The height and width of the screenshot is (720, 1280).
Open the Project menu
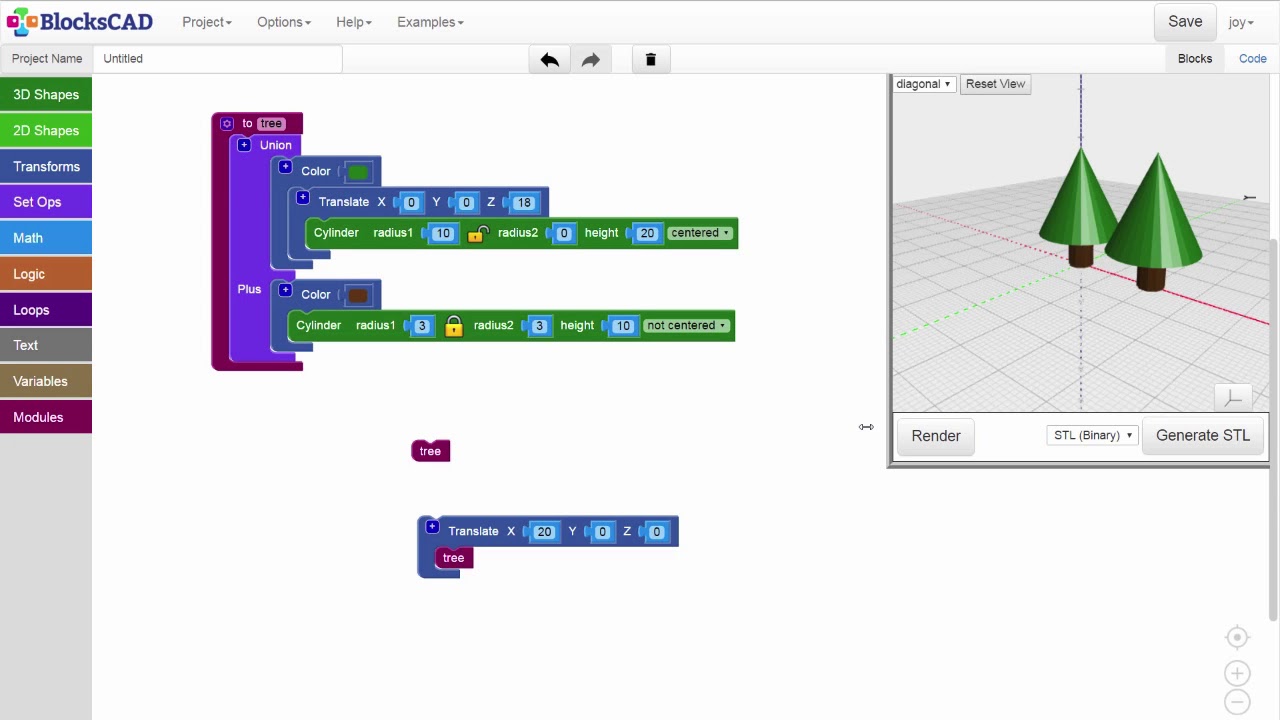207,22
